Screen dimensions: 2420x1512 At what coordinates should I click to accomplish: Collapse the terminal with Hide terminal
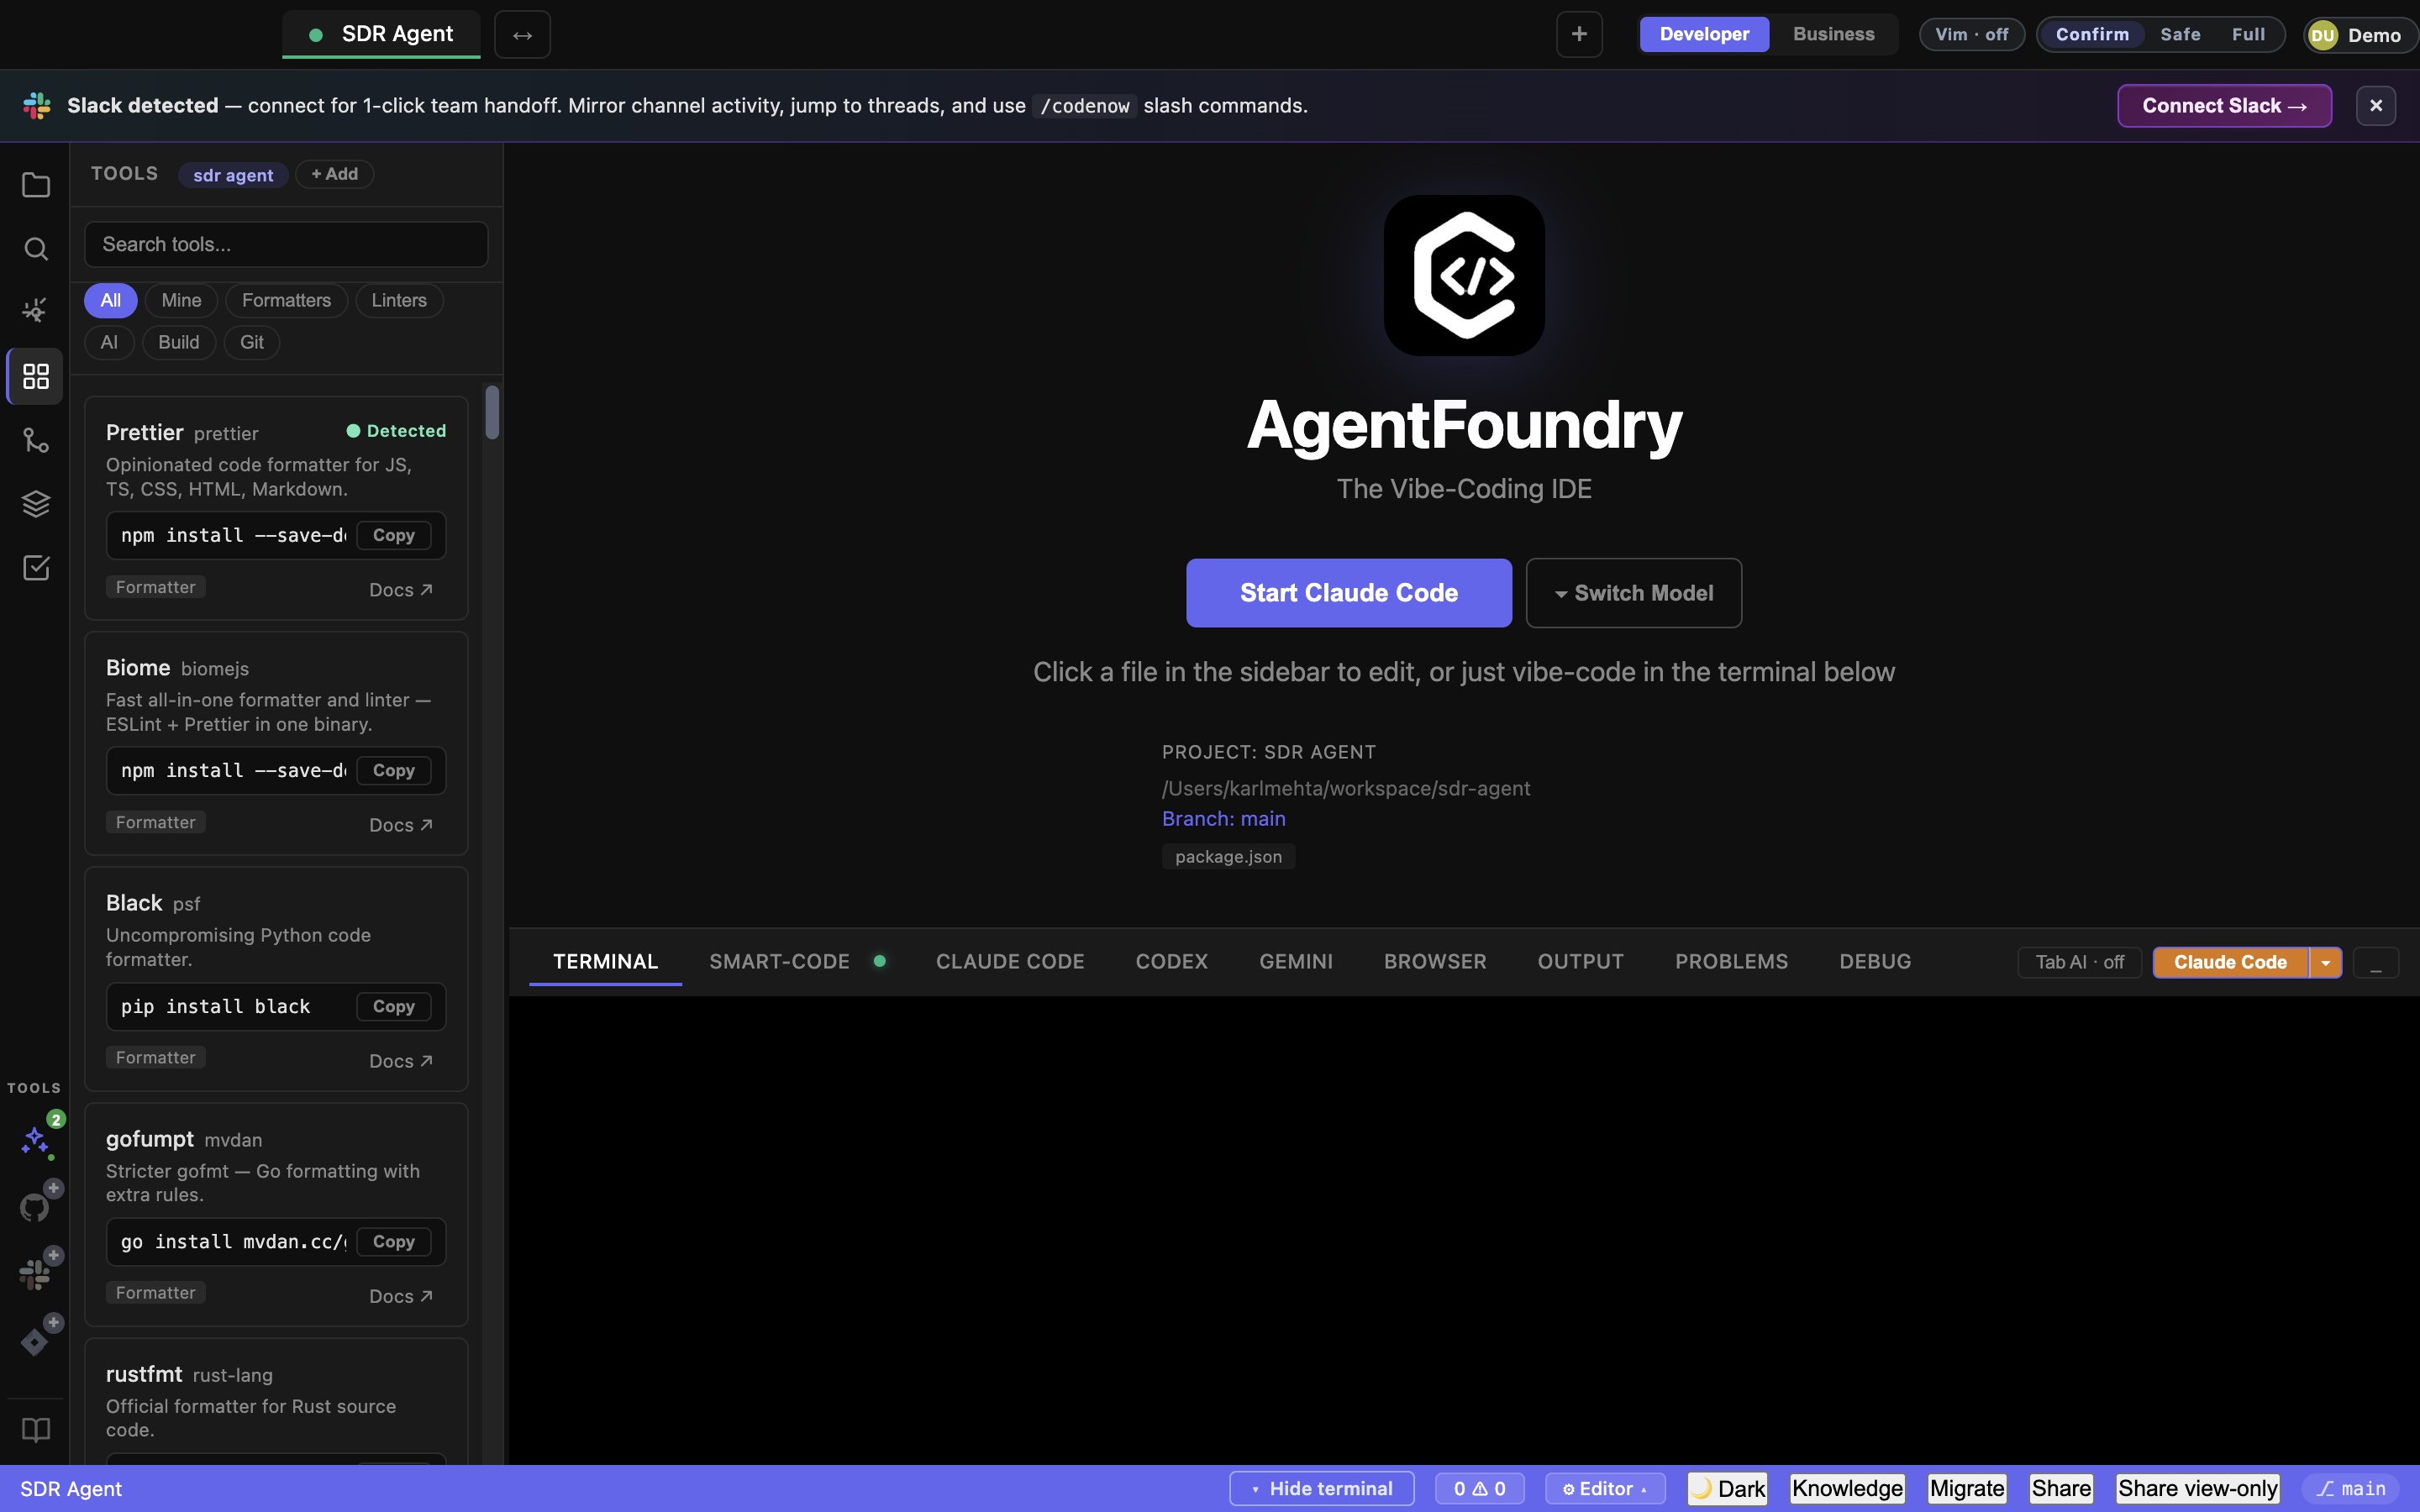coord(1321,1489)
